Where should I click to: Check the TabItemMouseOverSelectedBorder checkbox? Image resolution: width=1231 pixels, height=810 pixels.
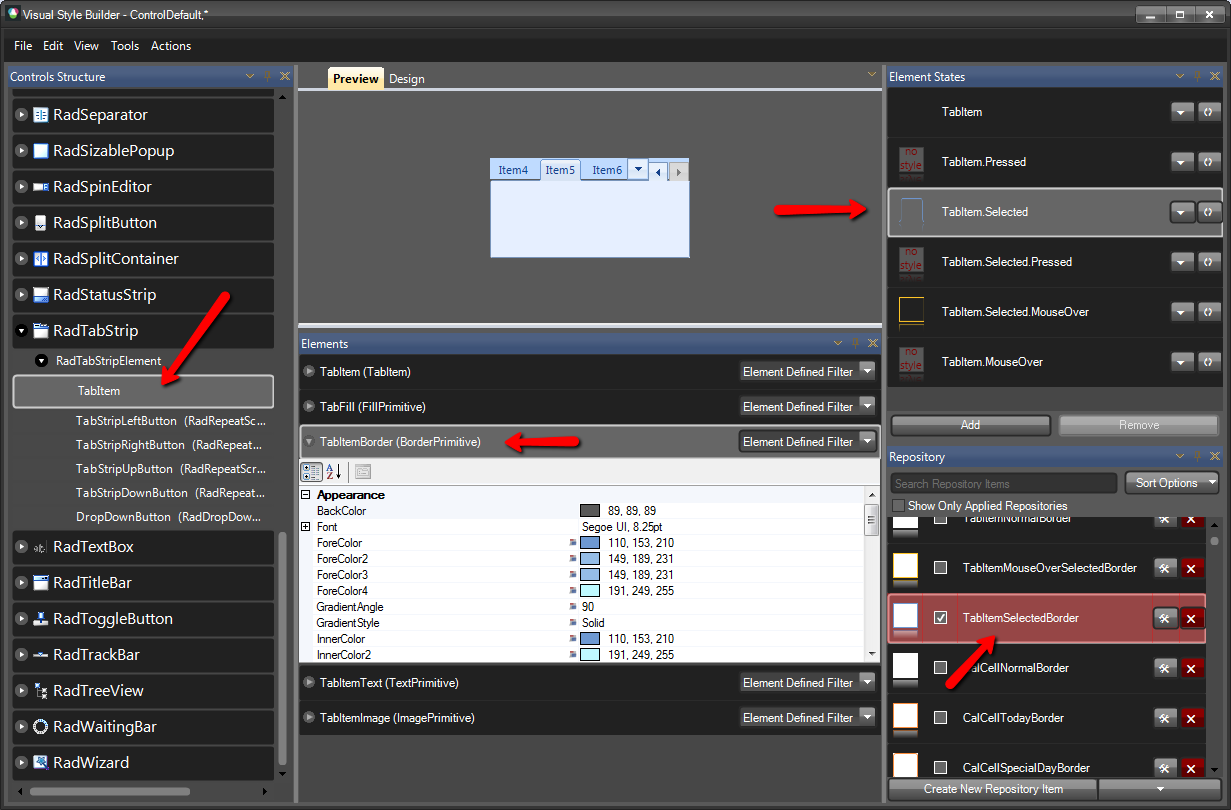pos(940,568)
